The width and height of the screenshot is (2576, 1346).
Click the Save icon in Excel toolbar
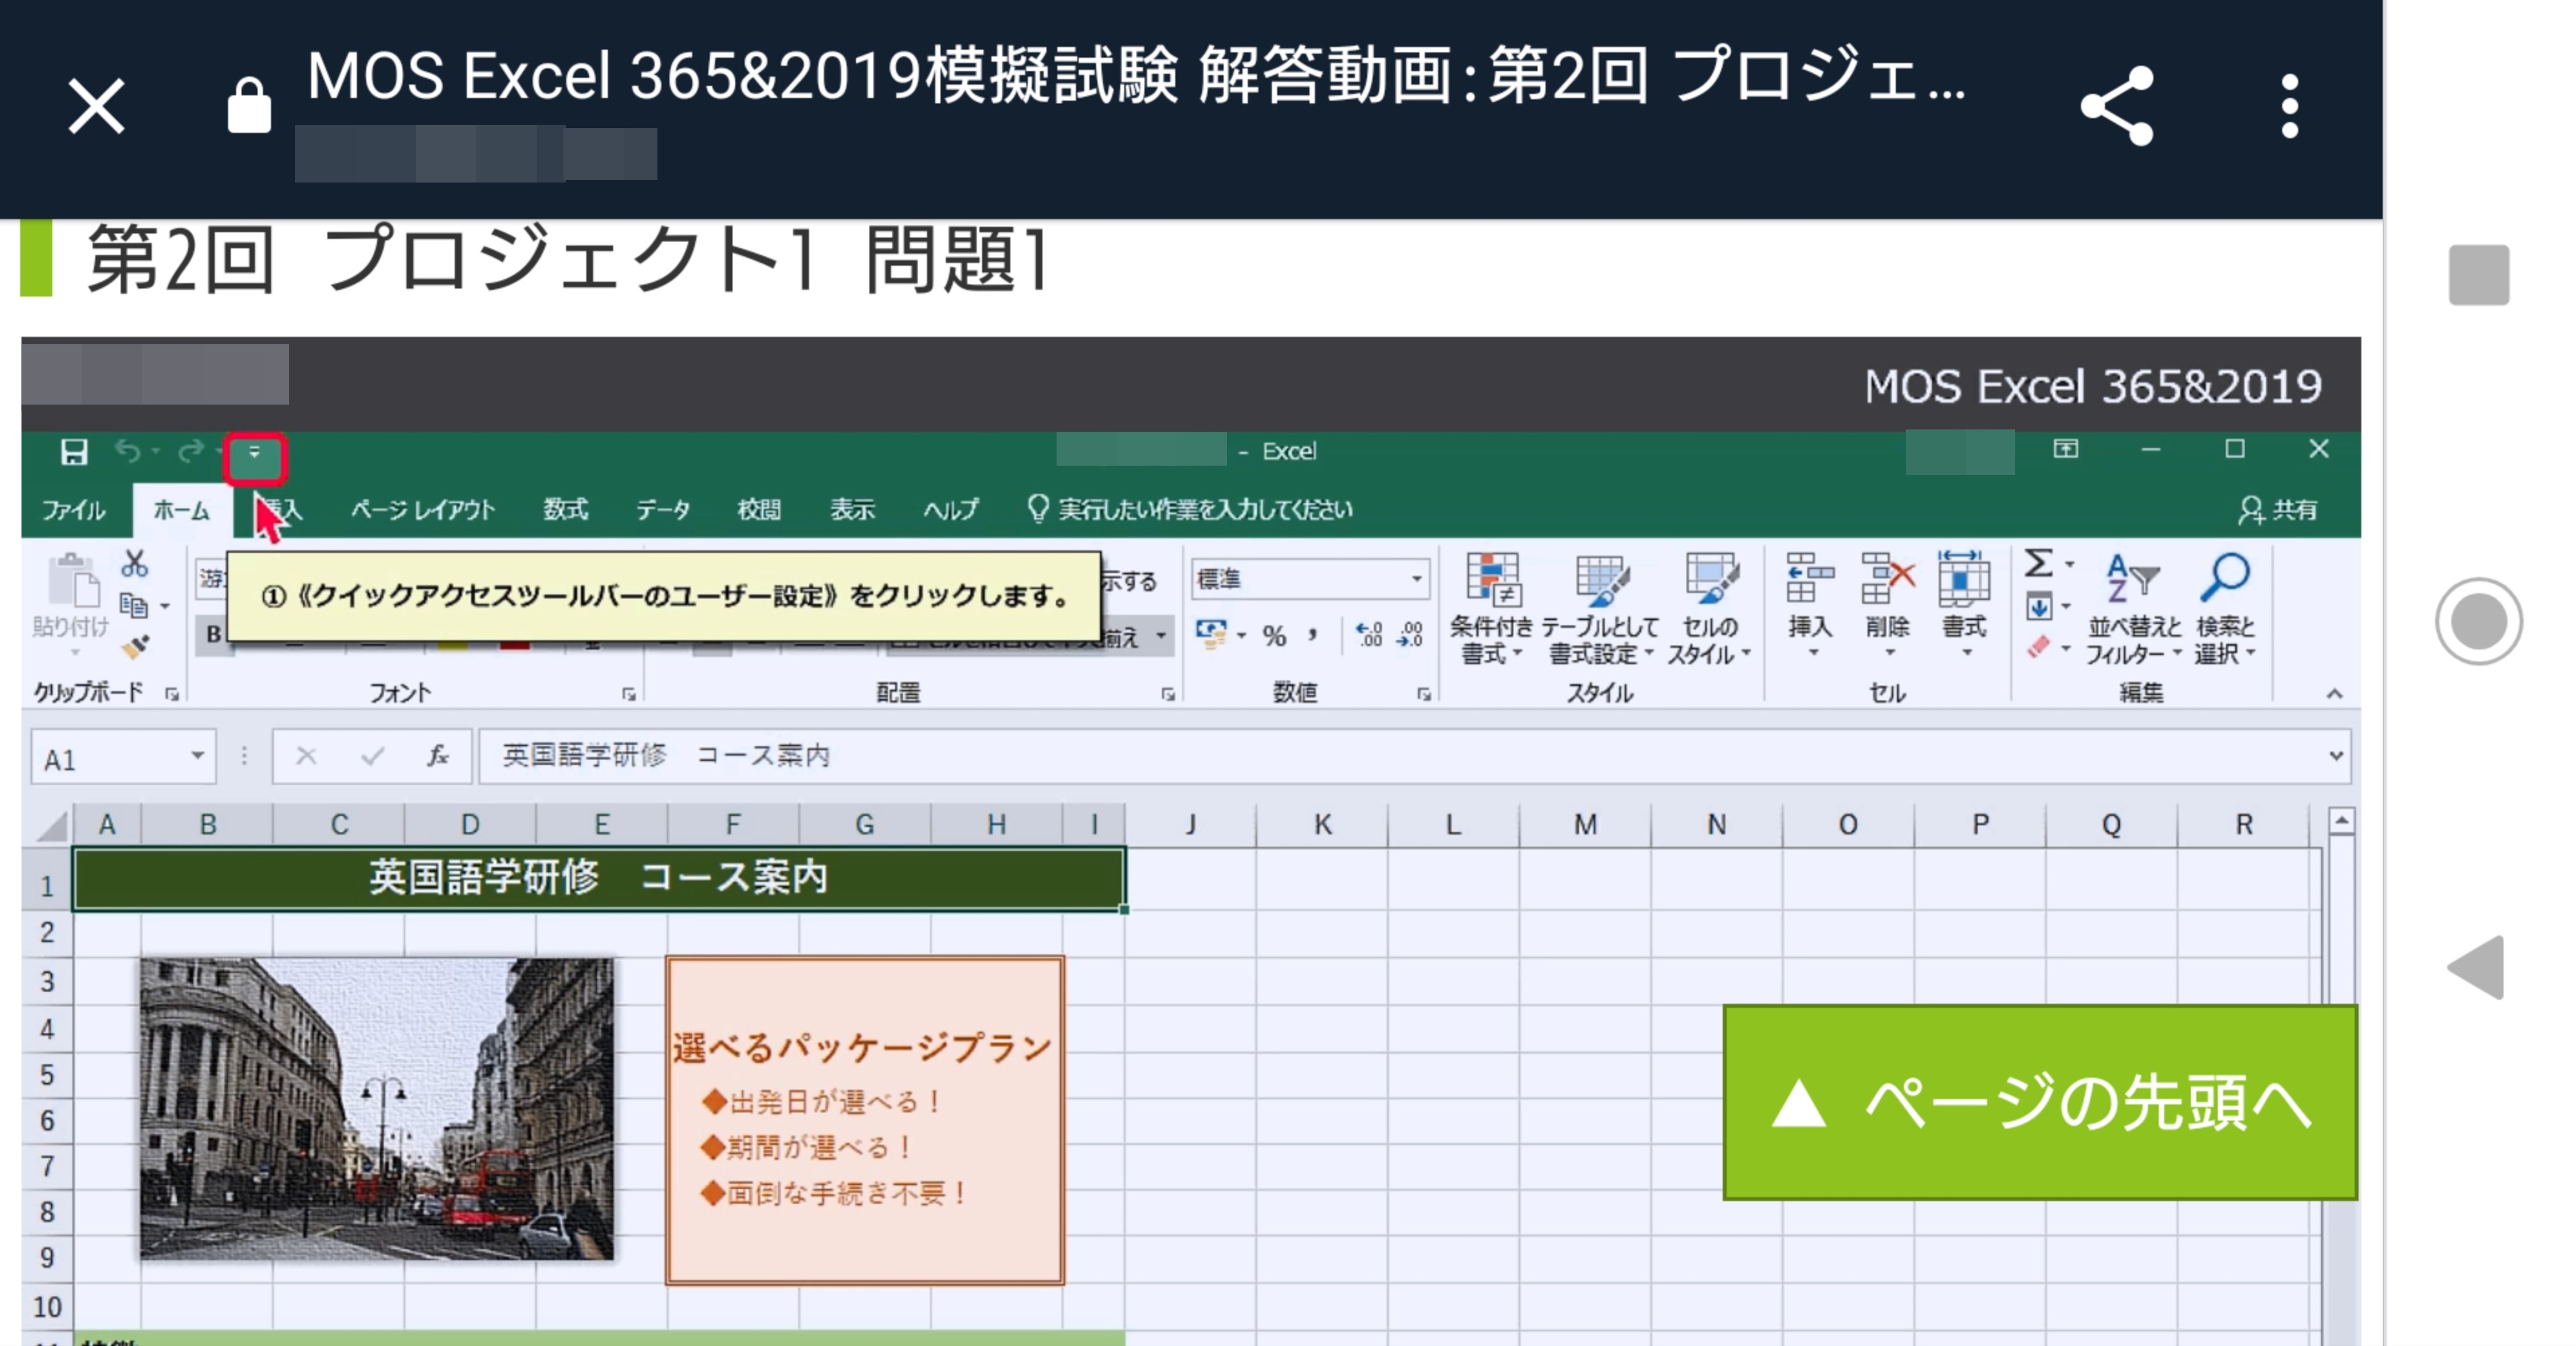(x=74, y=452)
